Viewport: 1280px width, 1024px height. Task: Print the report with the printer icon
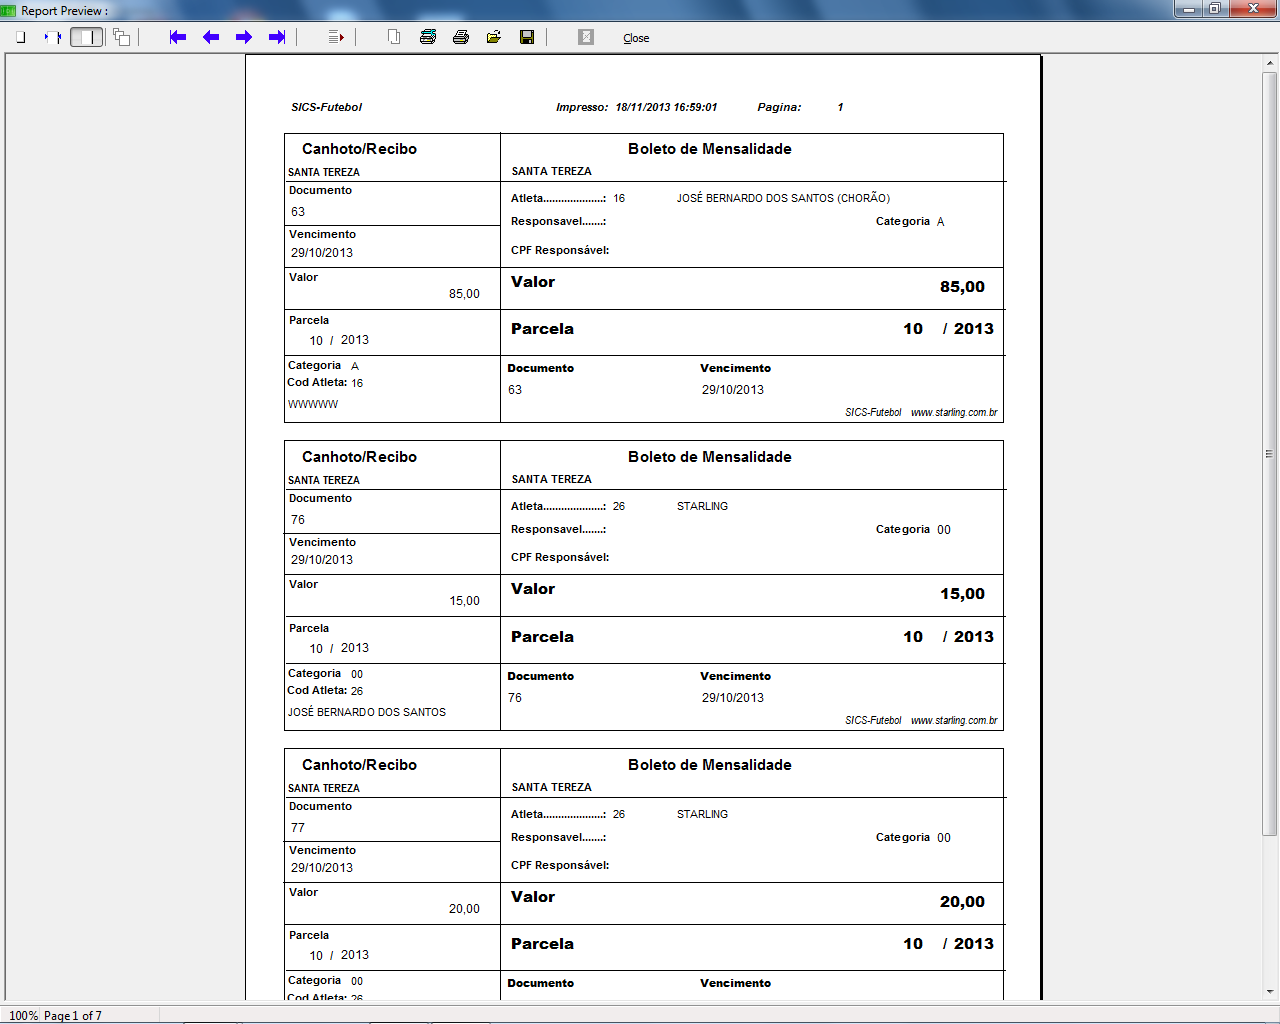click(461, 37)
